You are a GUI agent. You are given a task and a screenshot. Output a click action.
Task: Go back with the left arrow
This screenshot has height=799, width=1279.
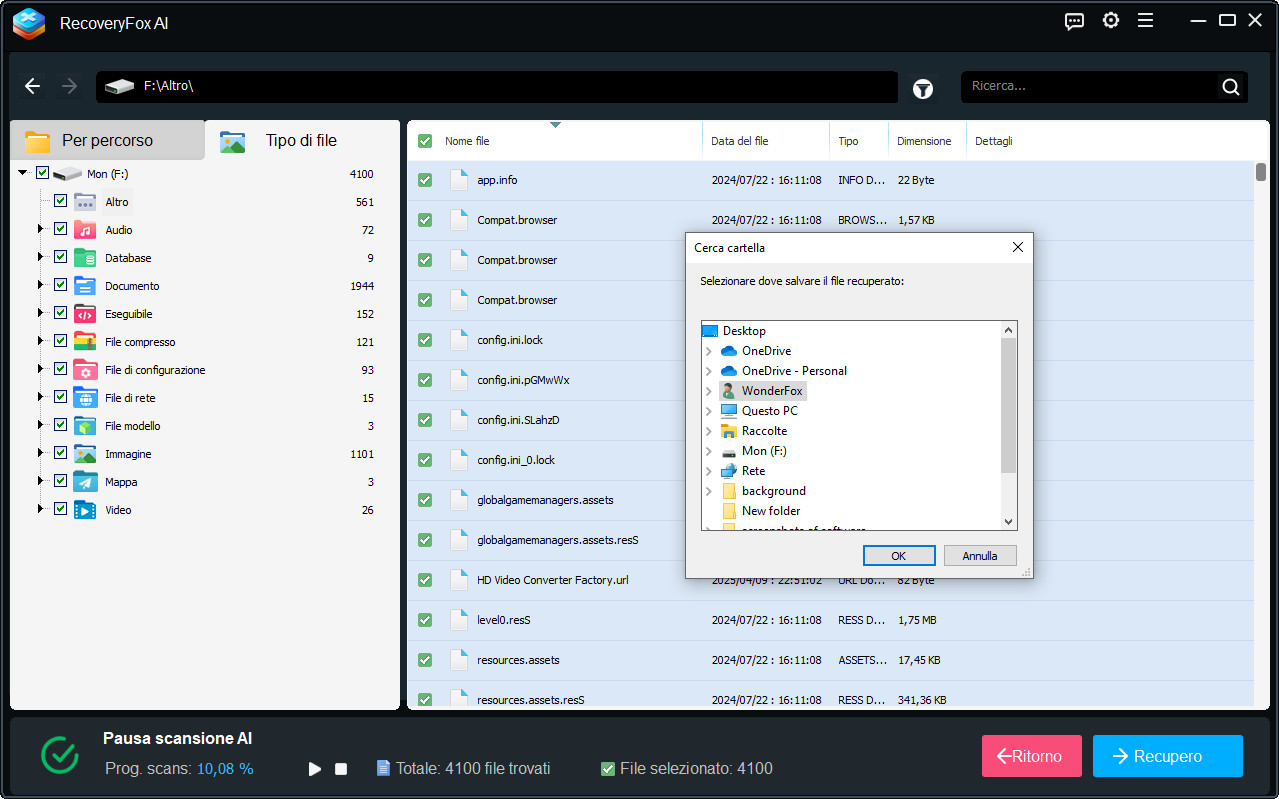[x=32, y=86]
